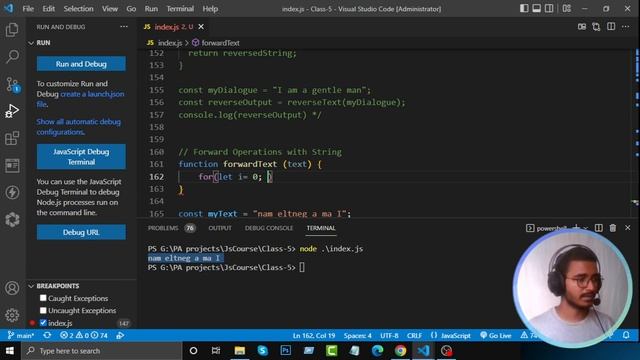Toggle the Primary Side Bar layout icon
The height and width of the screenshot is (360, 640).
pos(524,9)
